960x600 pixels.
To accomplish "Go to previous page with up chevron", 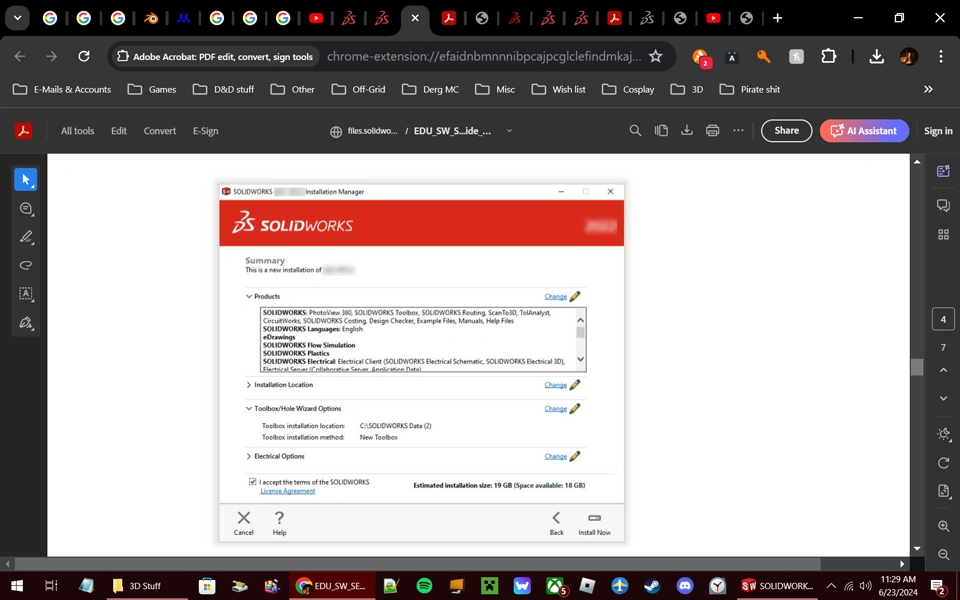I will pyautogui.click(x=943, y=370).
